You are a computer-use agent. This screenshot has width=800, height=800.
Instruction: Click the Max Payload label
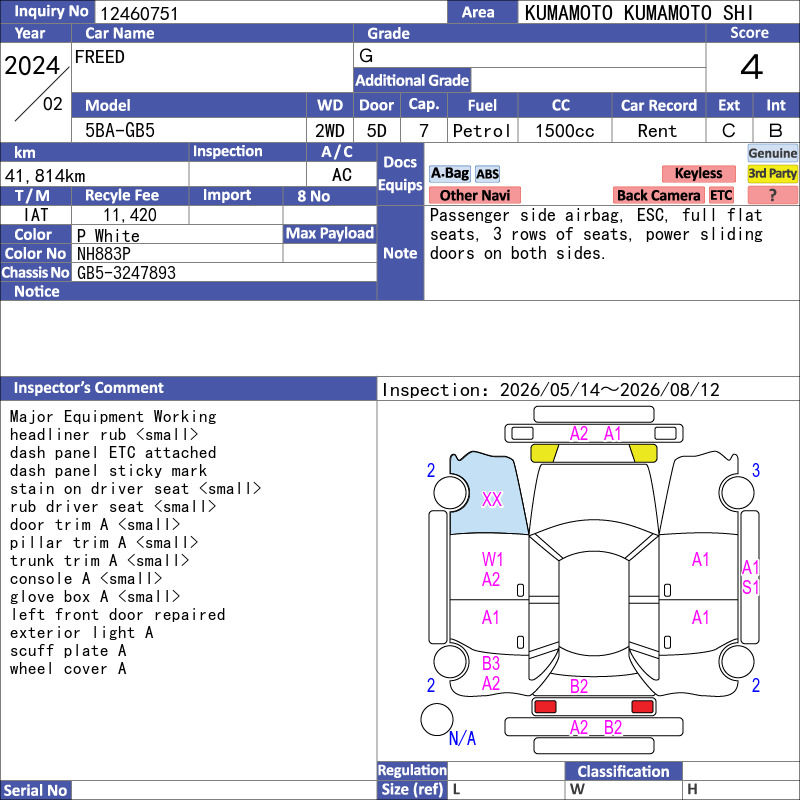pyautogui.click(x=330, y=234)
